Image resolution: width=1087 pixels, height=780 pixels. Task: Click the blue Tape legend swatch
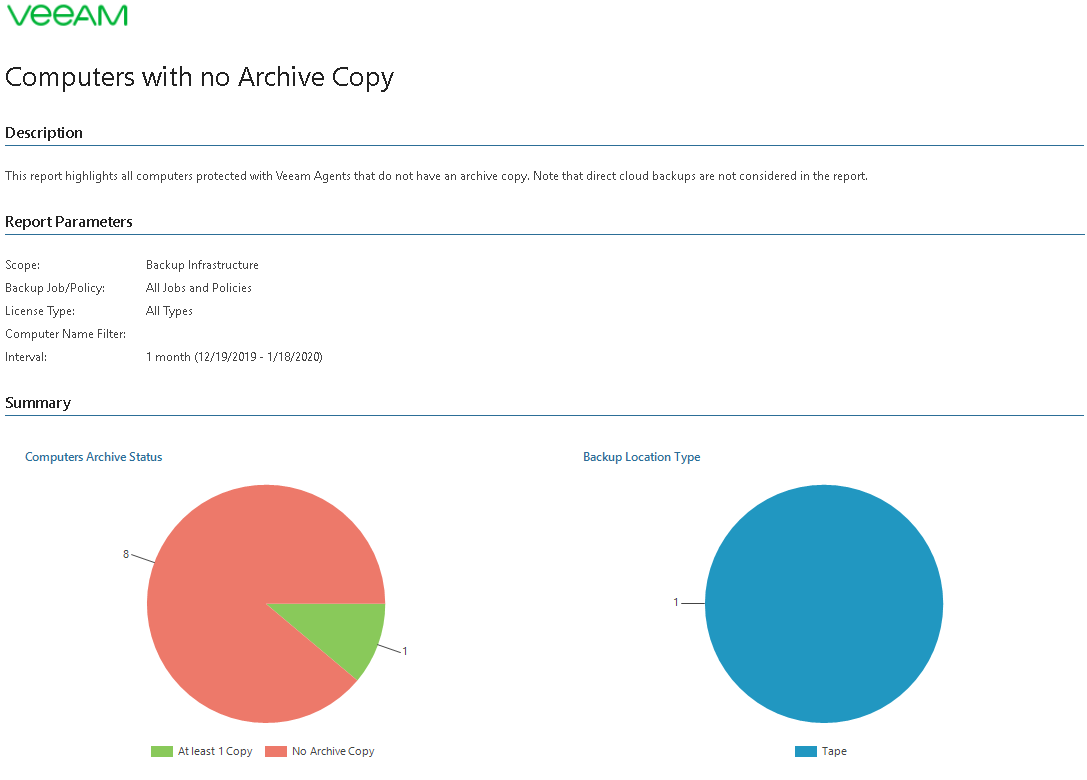click(x=805, y=751)
